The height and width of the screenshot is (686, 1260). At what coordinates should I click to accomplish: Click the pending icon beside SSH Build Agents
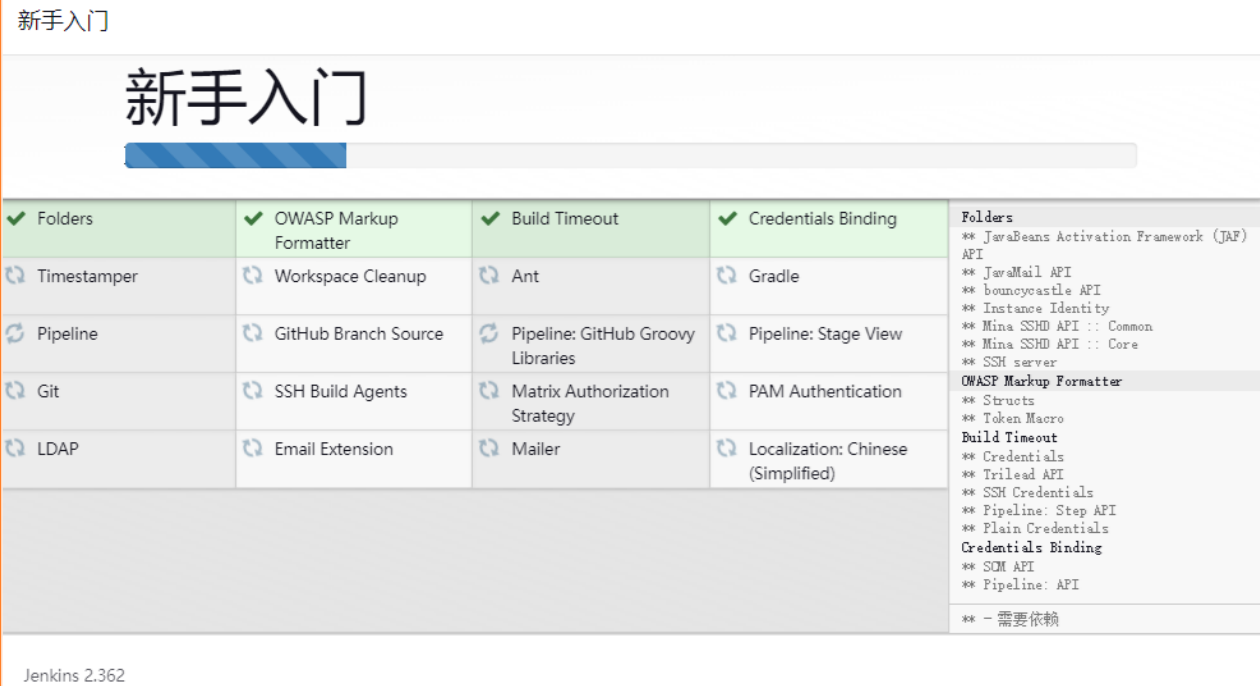tap(253, 390)
